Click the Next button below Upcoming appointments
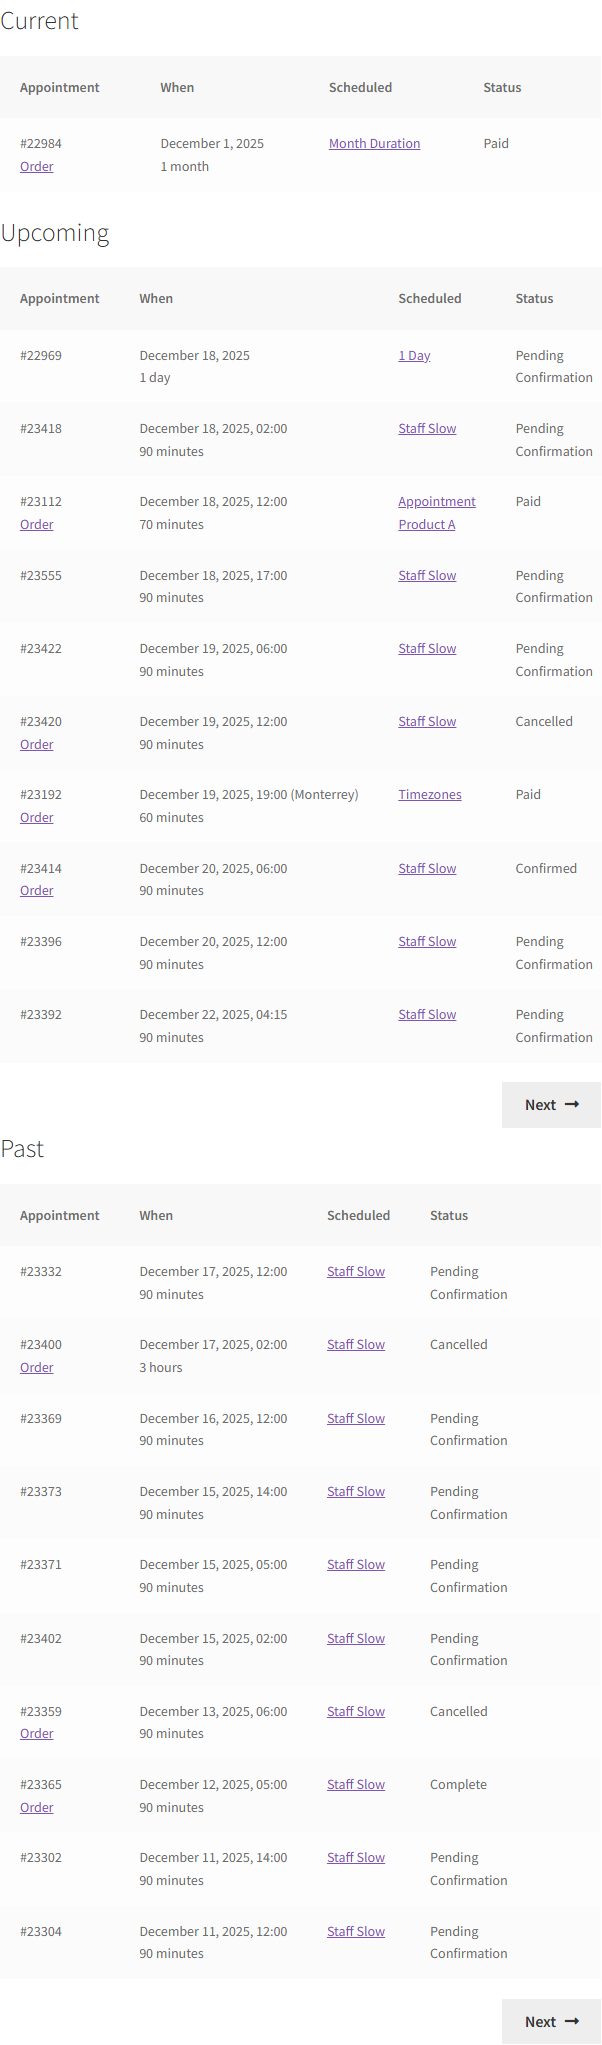The width and height of the screenshot is (602, 2045). coord(551,1104)
